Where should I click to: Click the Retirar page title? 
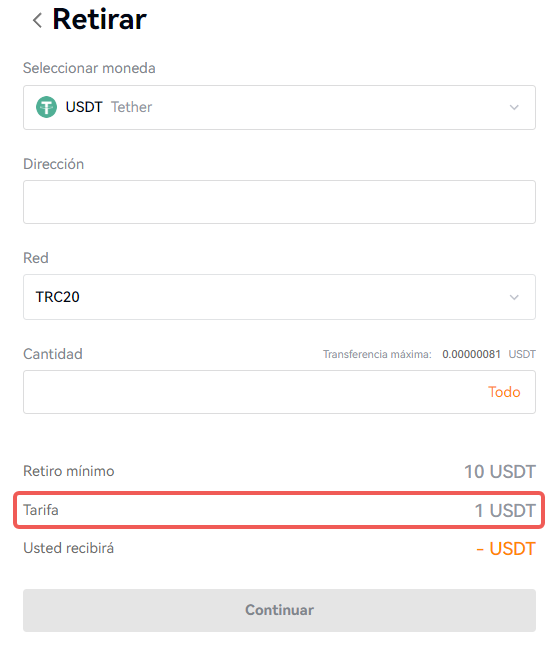click(x=100, y=19)
